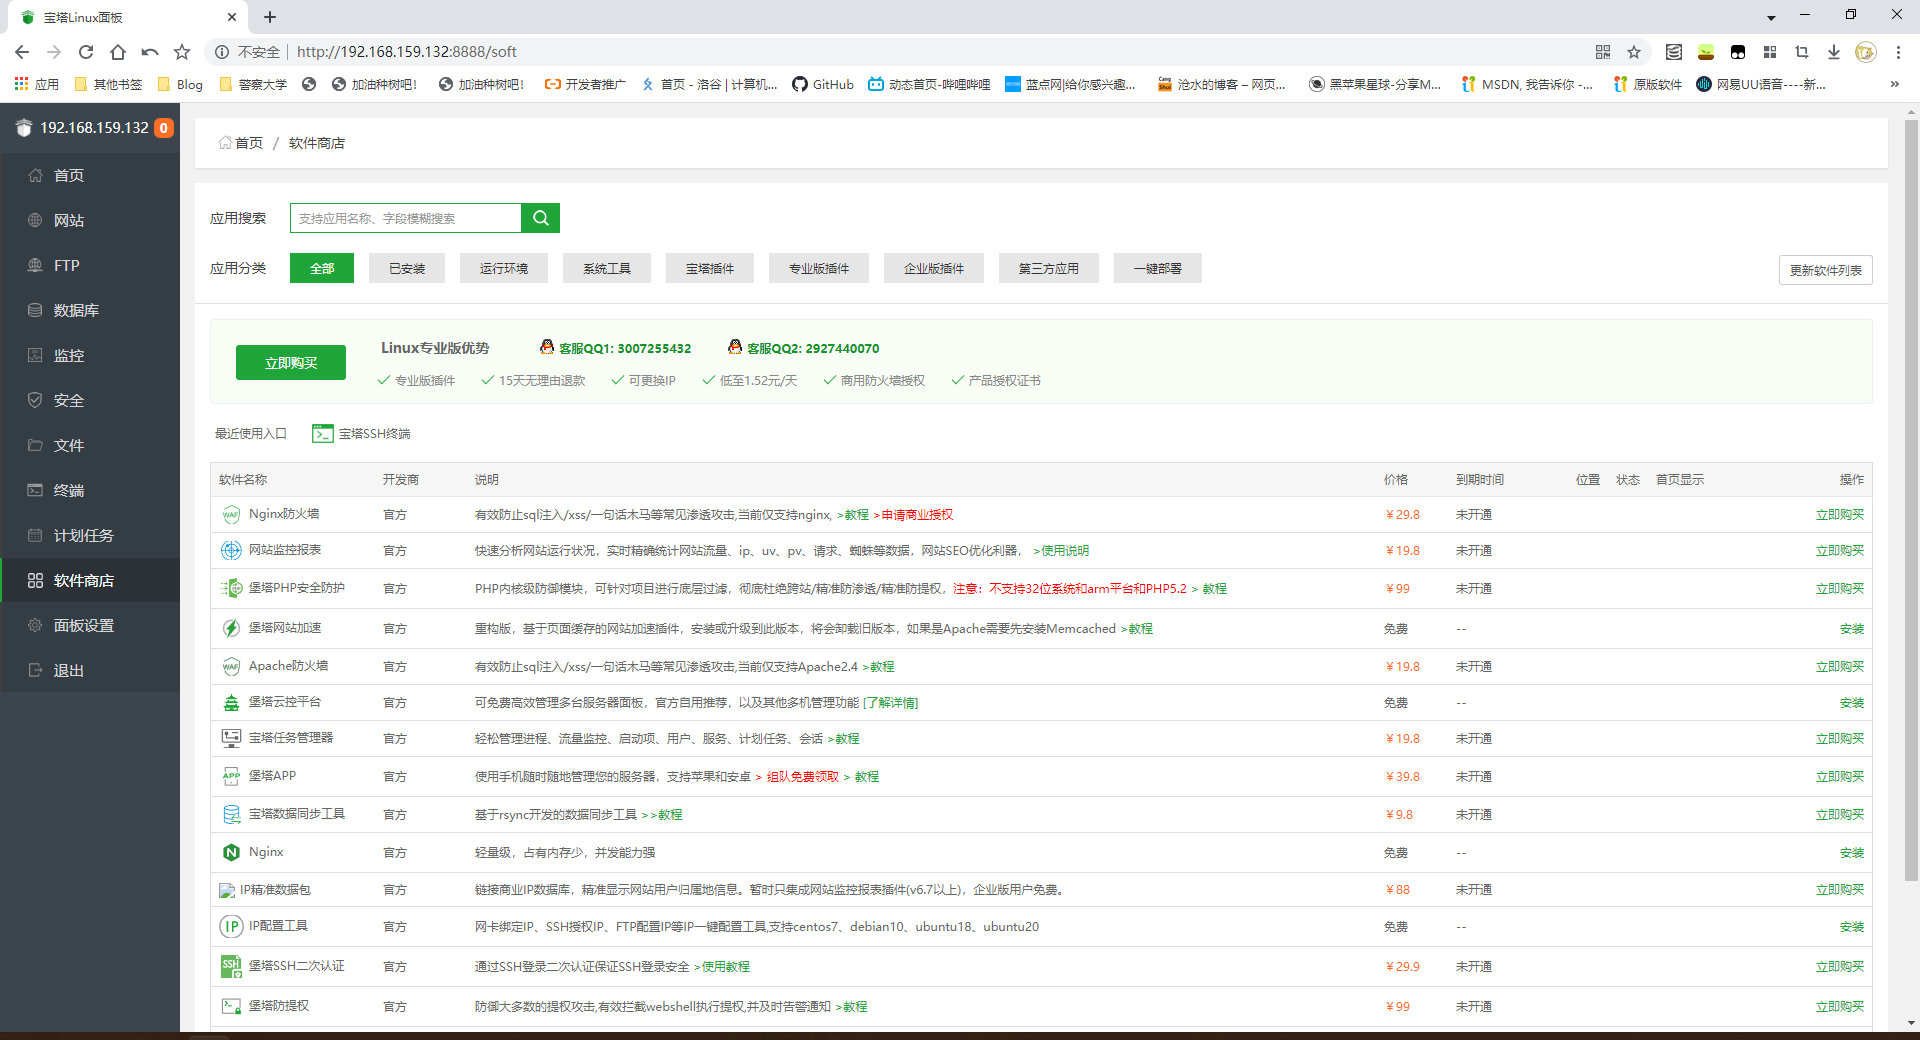
Task: Click the green 立即购买 banner button
Action: tap(291, 363)
